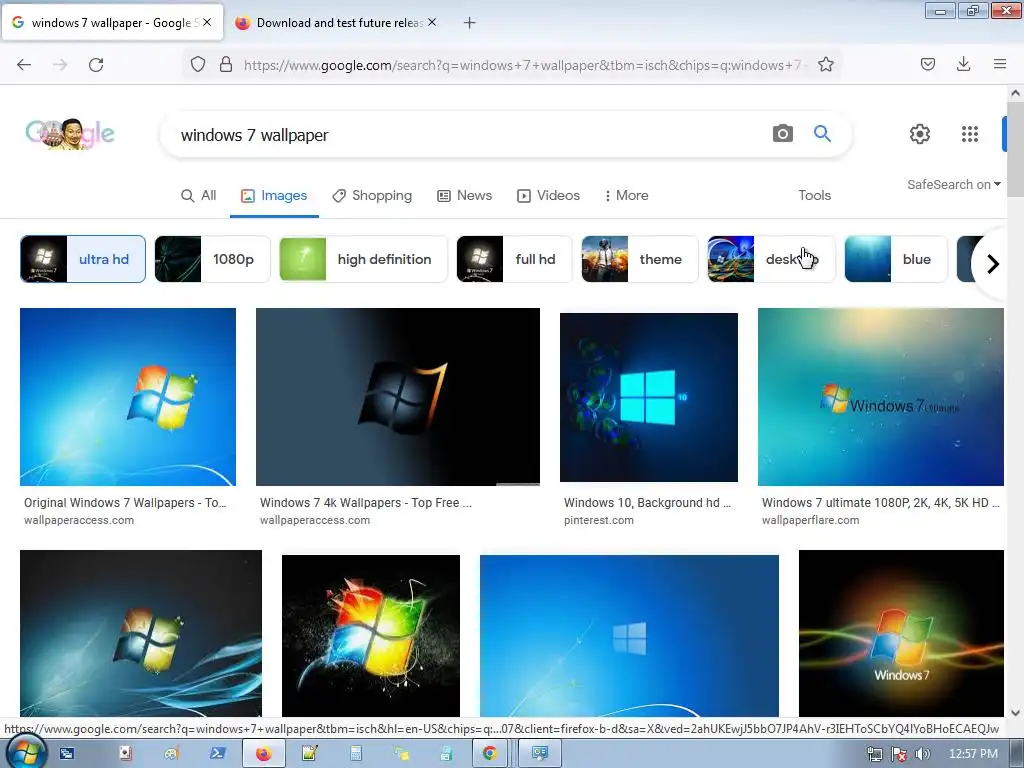This screenshot has height=768, width=1024.
Task: Open a new tab with plus button
Action: (x=469, y=23)
